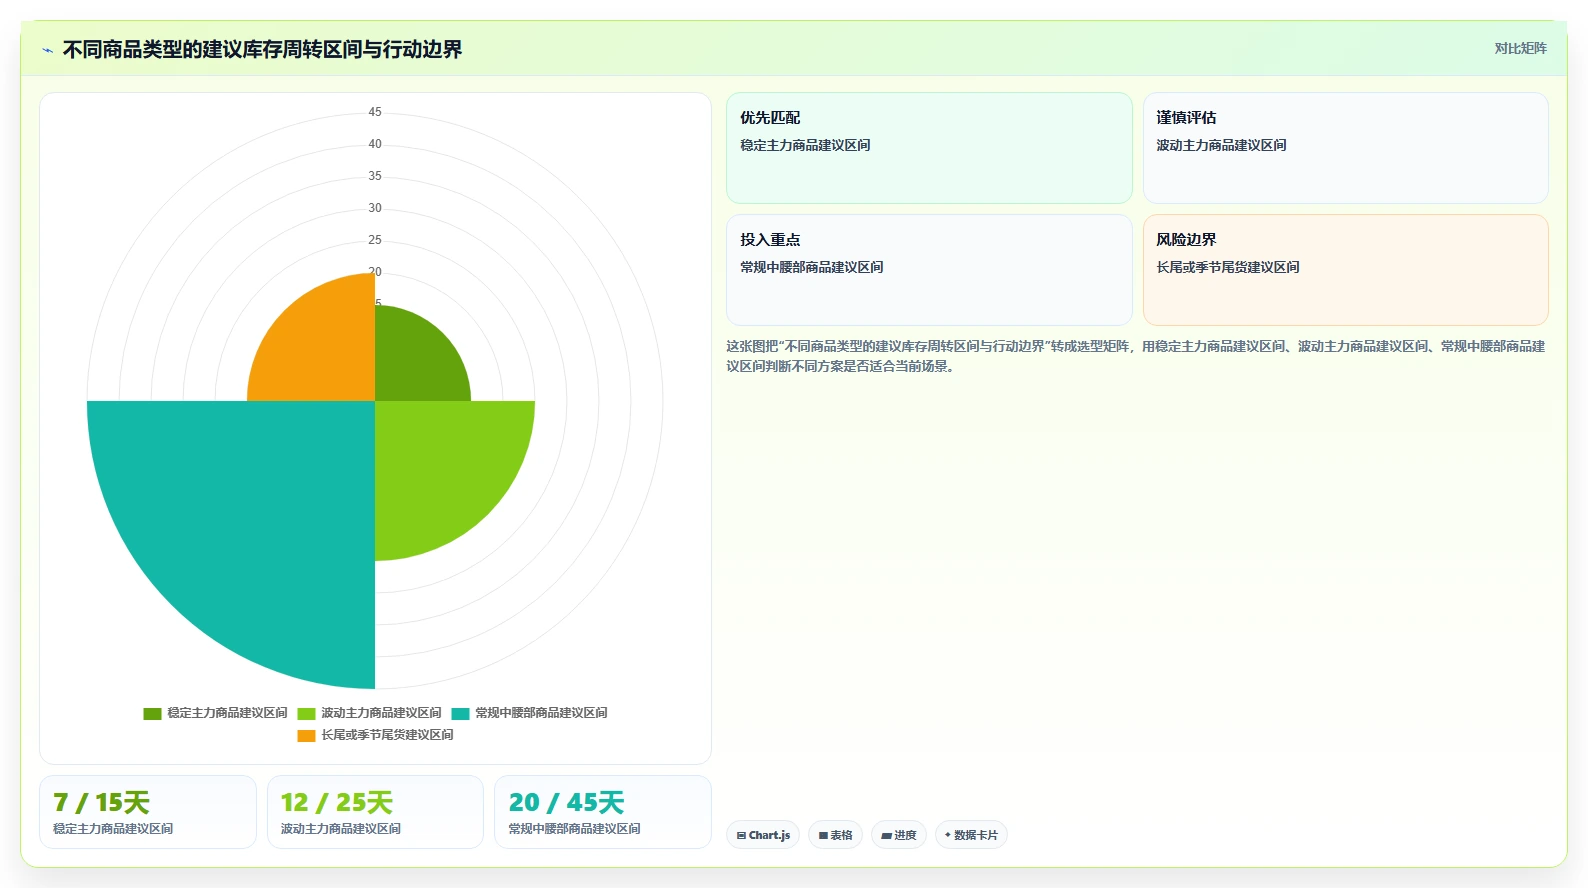Screen dimensions: 1588x888
Task: Click 波动主力商品建议区间 text in 谨慎评估 card
Action: click(x=1221, y=145)
